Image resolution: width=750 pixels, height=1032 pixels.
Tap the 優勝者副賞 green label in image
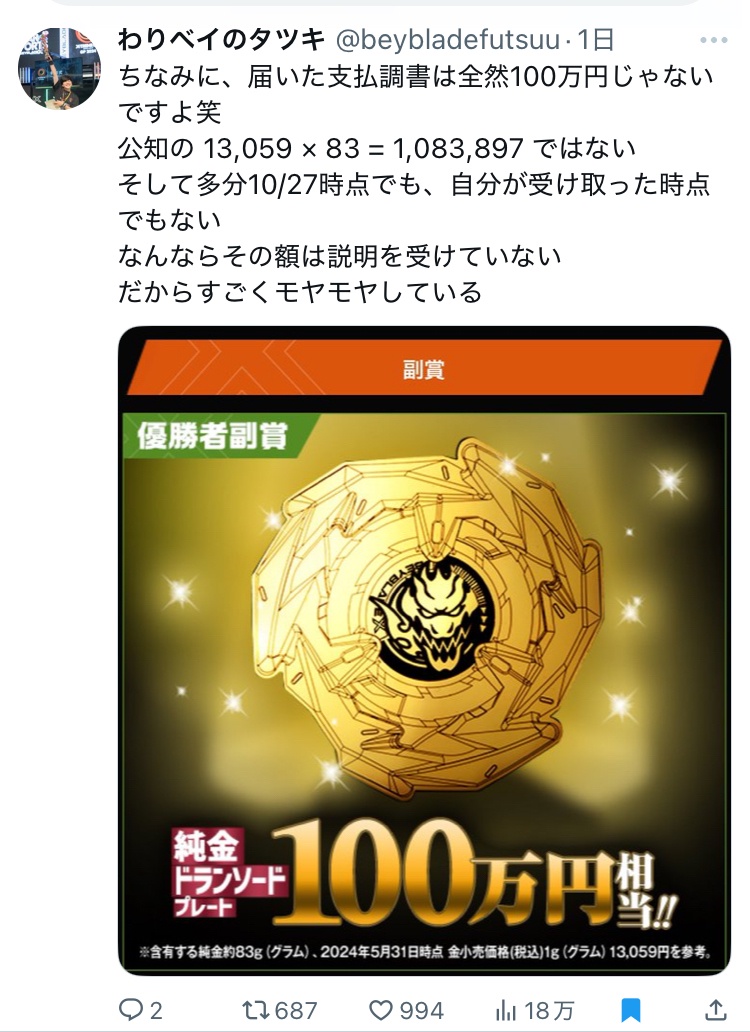(x=212, y=435)
